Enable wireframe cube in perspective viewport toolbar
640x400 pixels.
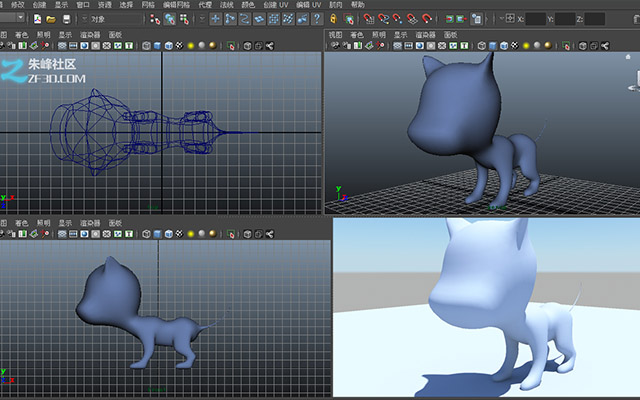pos(482,46)
